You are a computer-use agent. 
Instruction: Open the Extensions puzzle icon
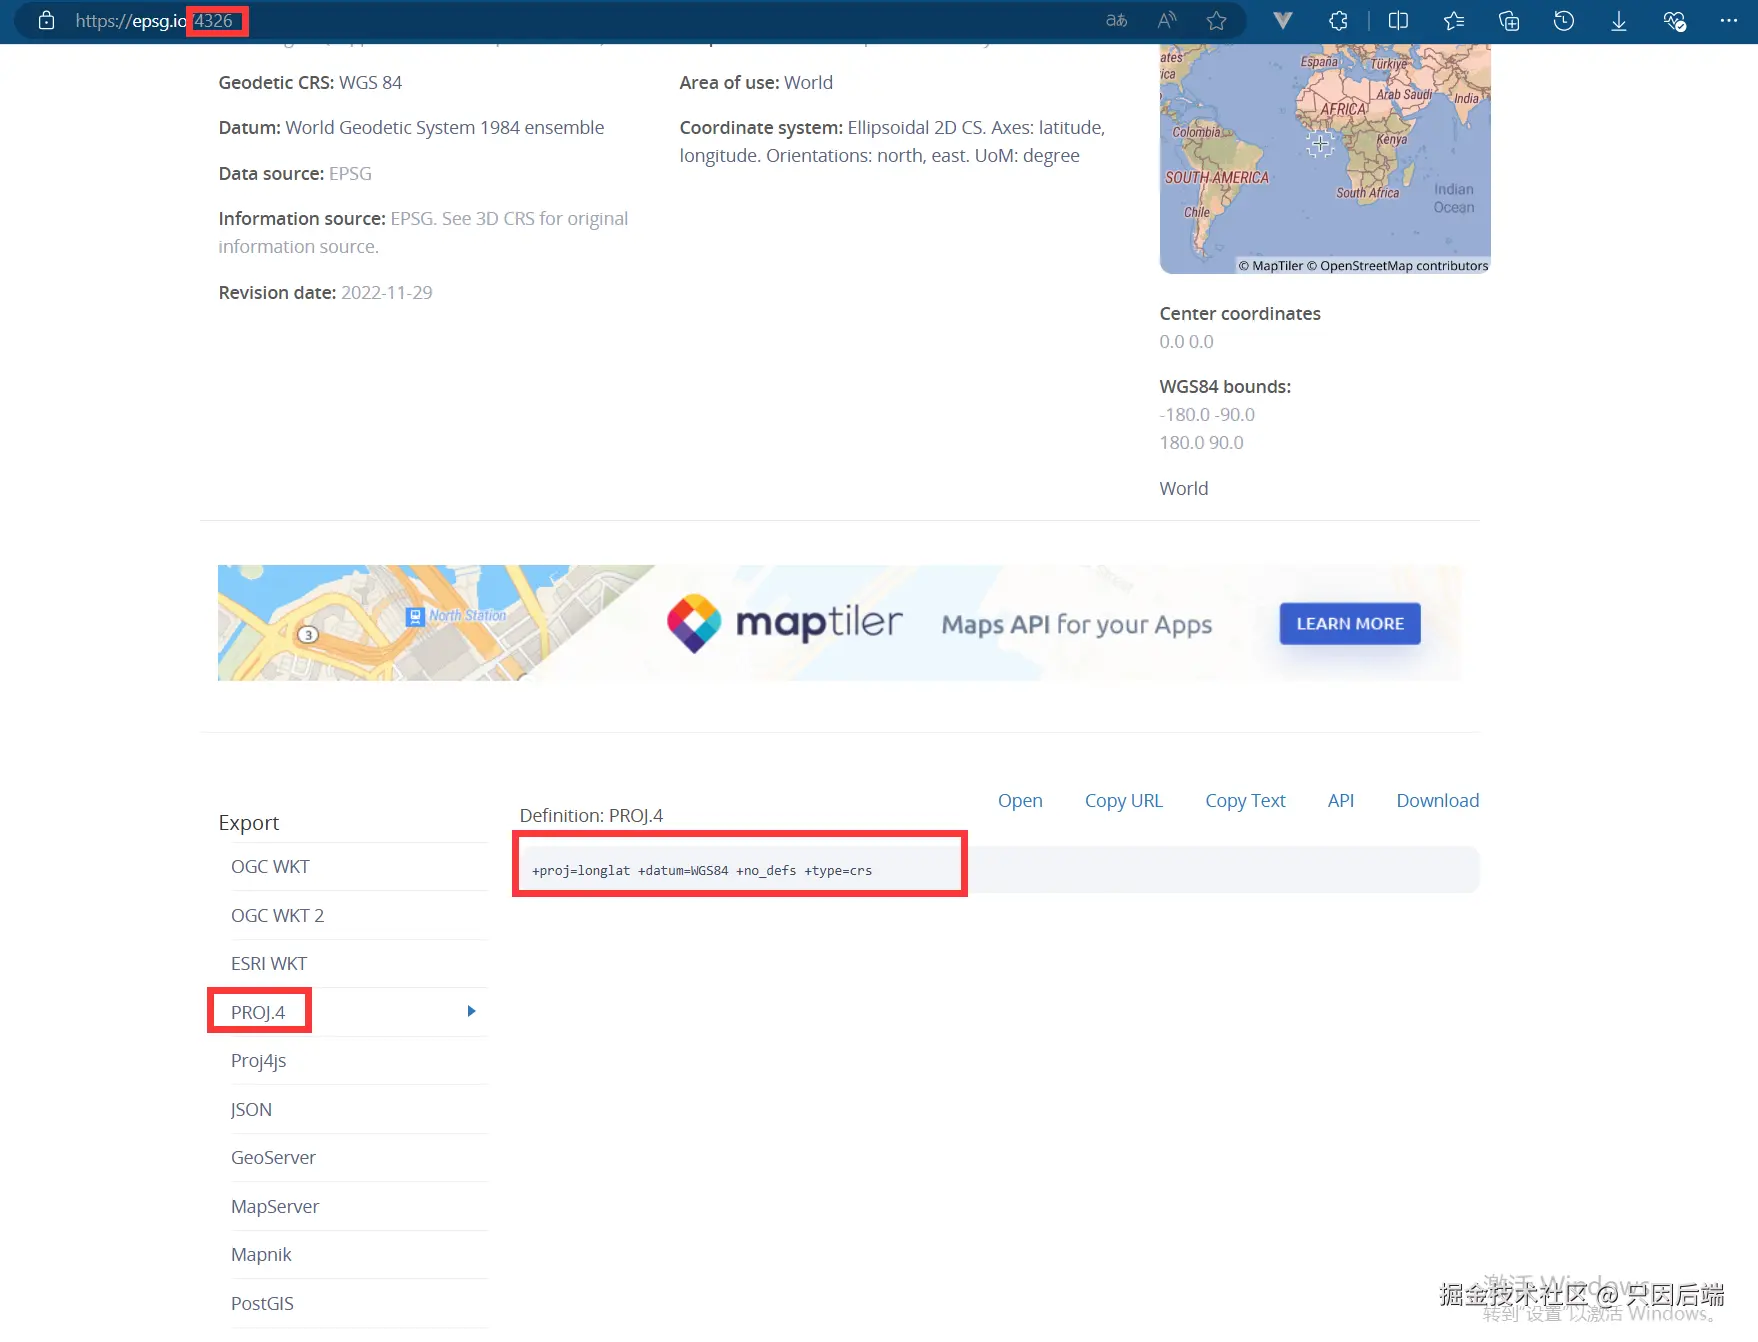pyautogui.click(x=1338, y=21)
